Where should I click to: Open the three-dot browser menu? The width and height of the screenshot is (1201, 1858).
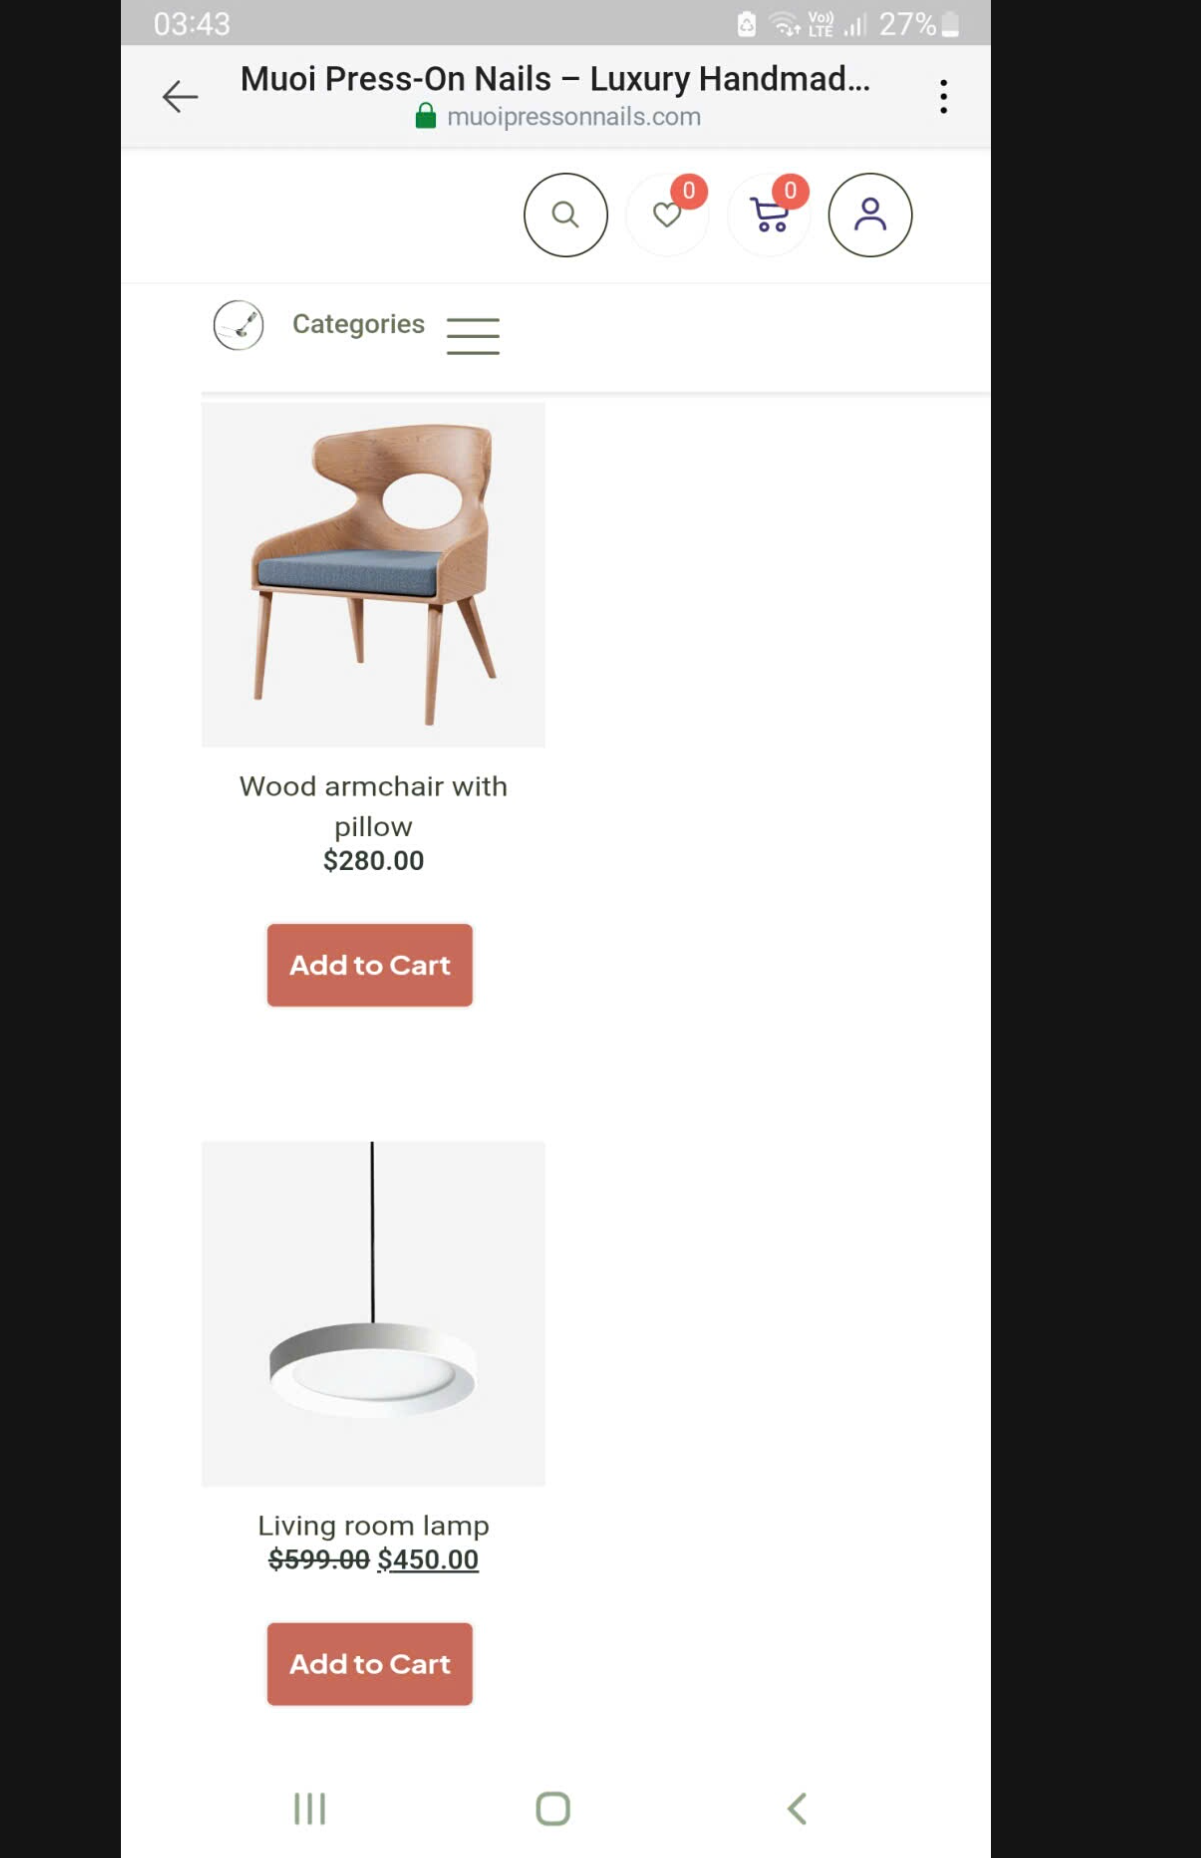point(943,96)
